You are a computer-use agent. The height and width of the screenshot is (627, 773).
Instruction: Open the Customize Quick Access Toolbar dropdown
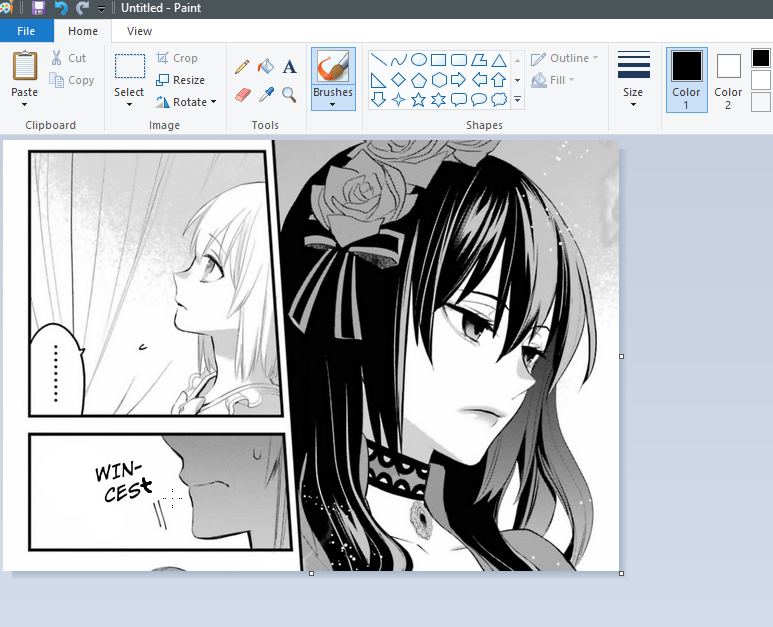(101, 9)
